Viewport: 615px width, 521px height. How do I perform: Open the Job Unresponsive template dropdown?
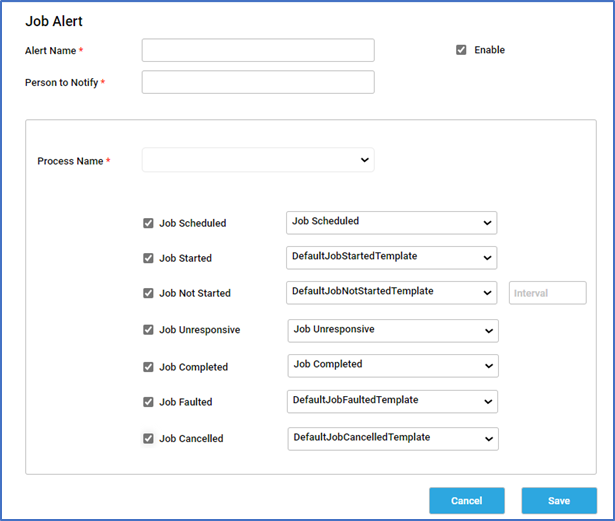click(393, 331)
